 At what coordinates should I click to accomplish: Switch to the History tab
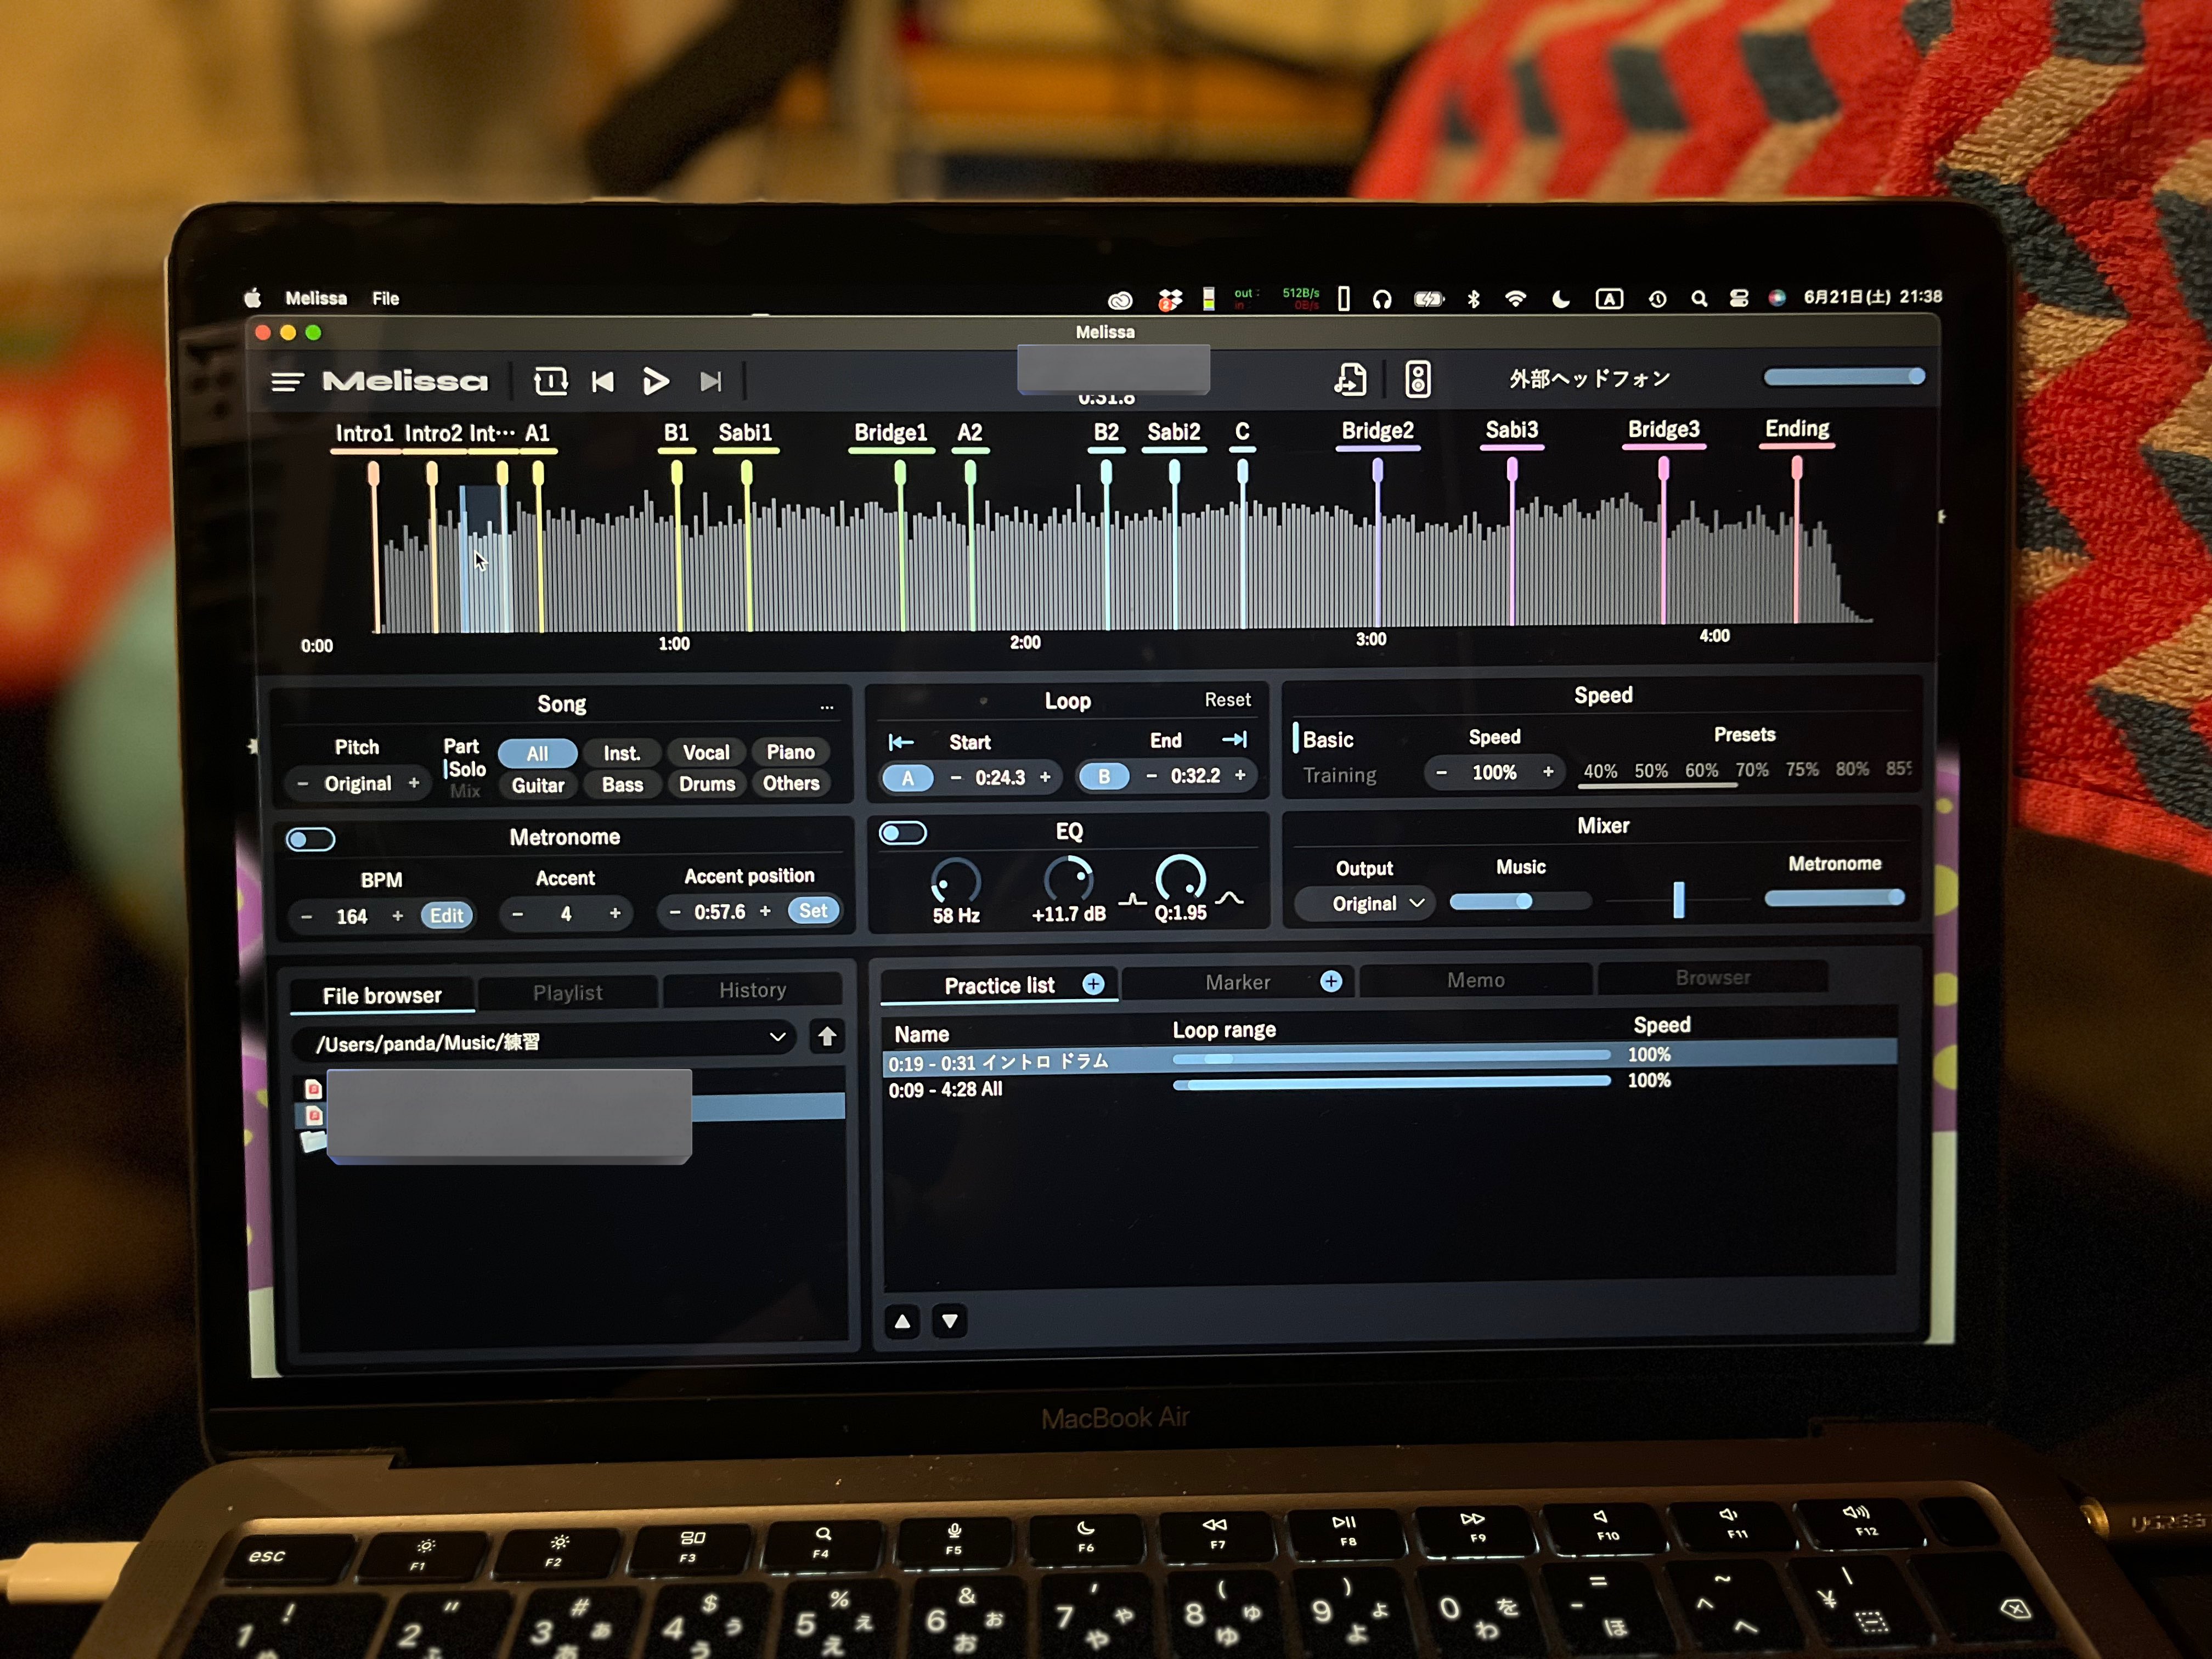pyautogui.click(x=752, y=990)
